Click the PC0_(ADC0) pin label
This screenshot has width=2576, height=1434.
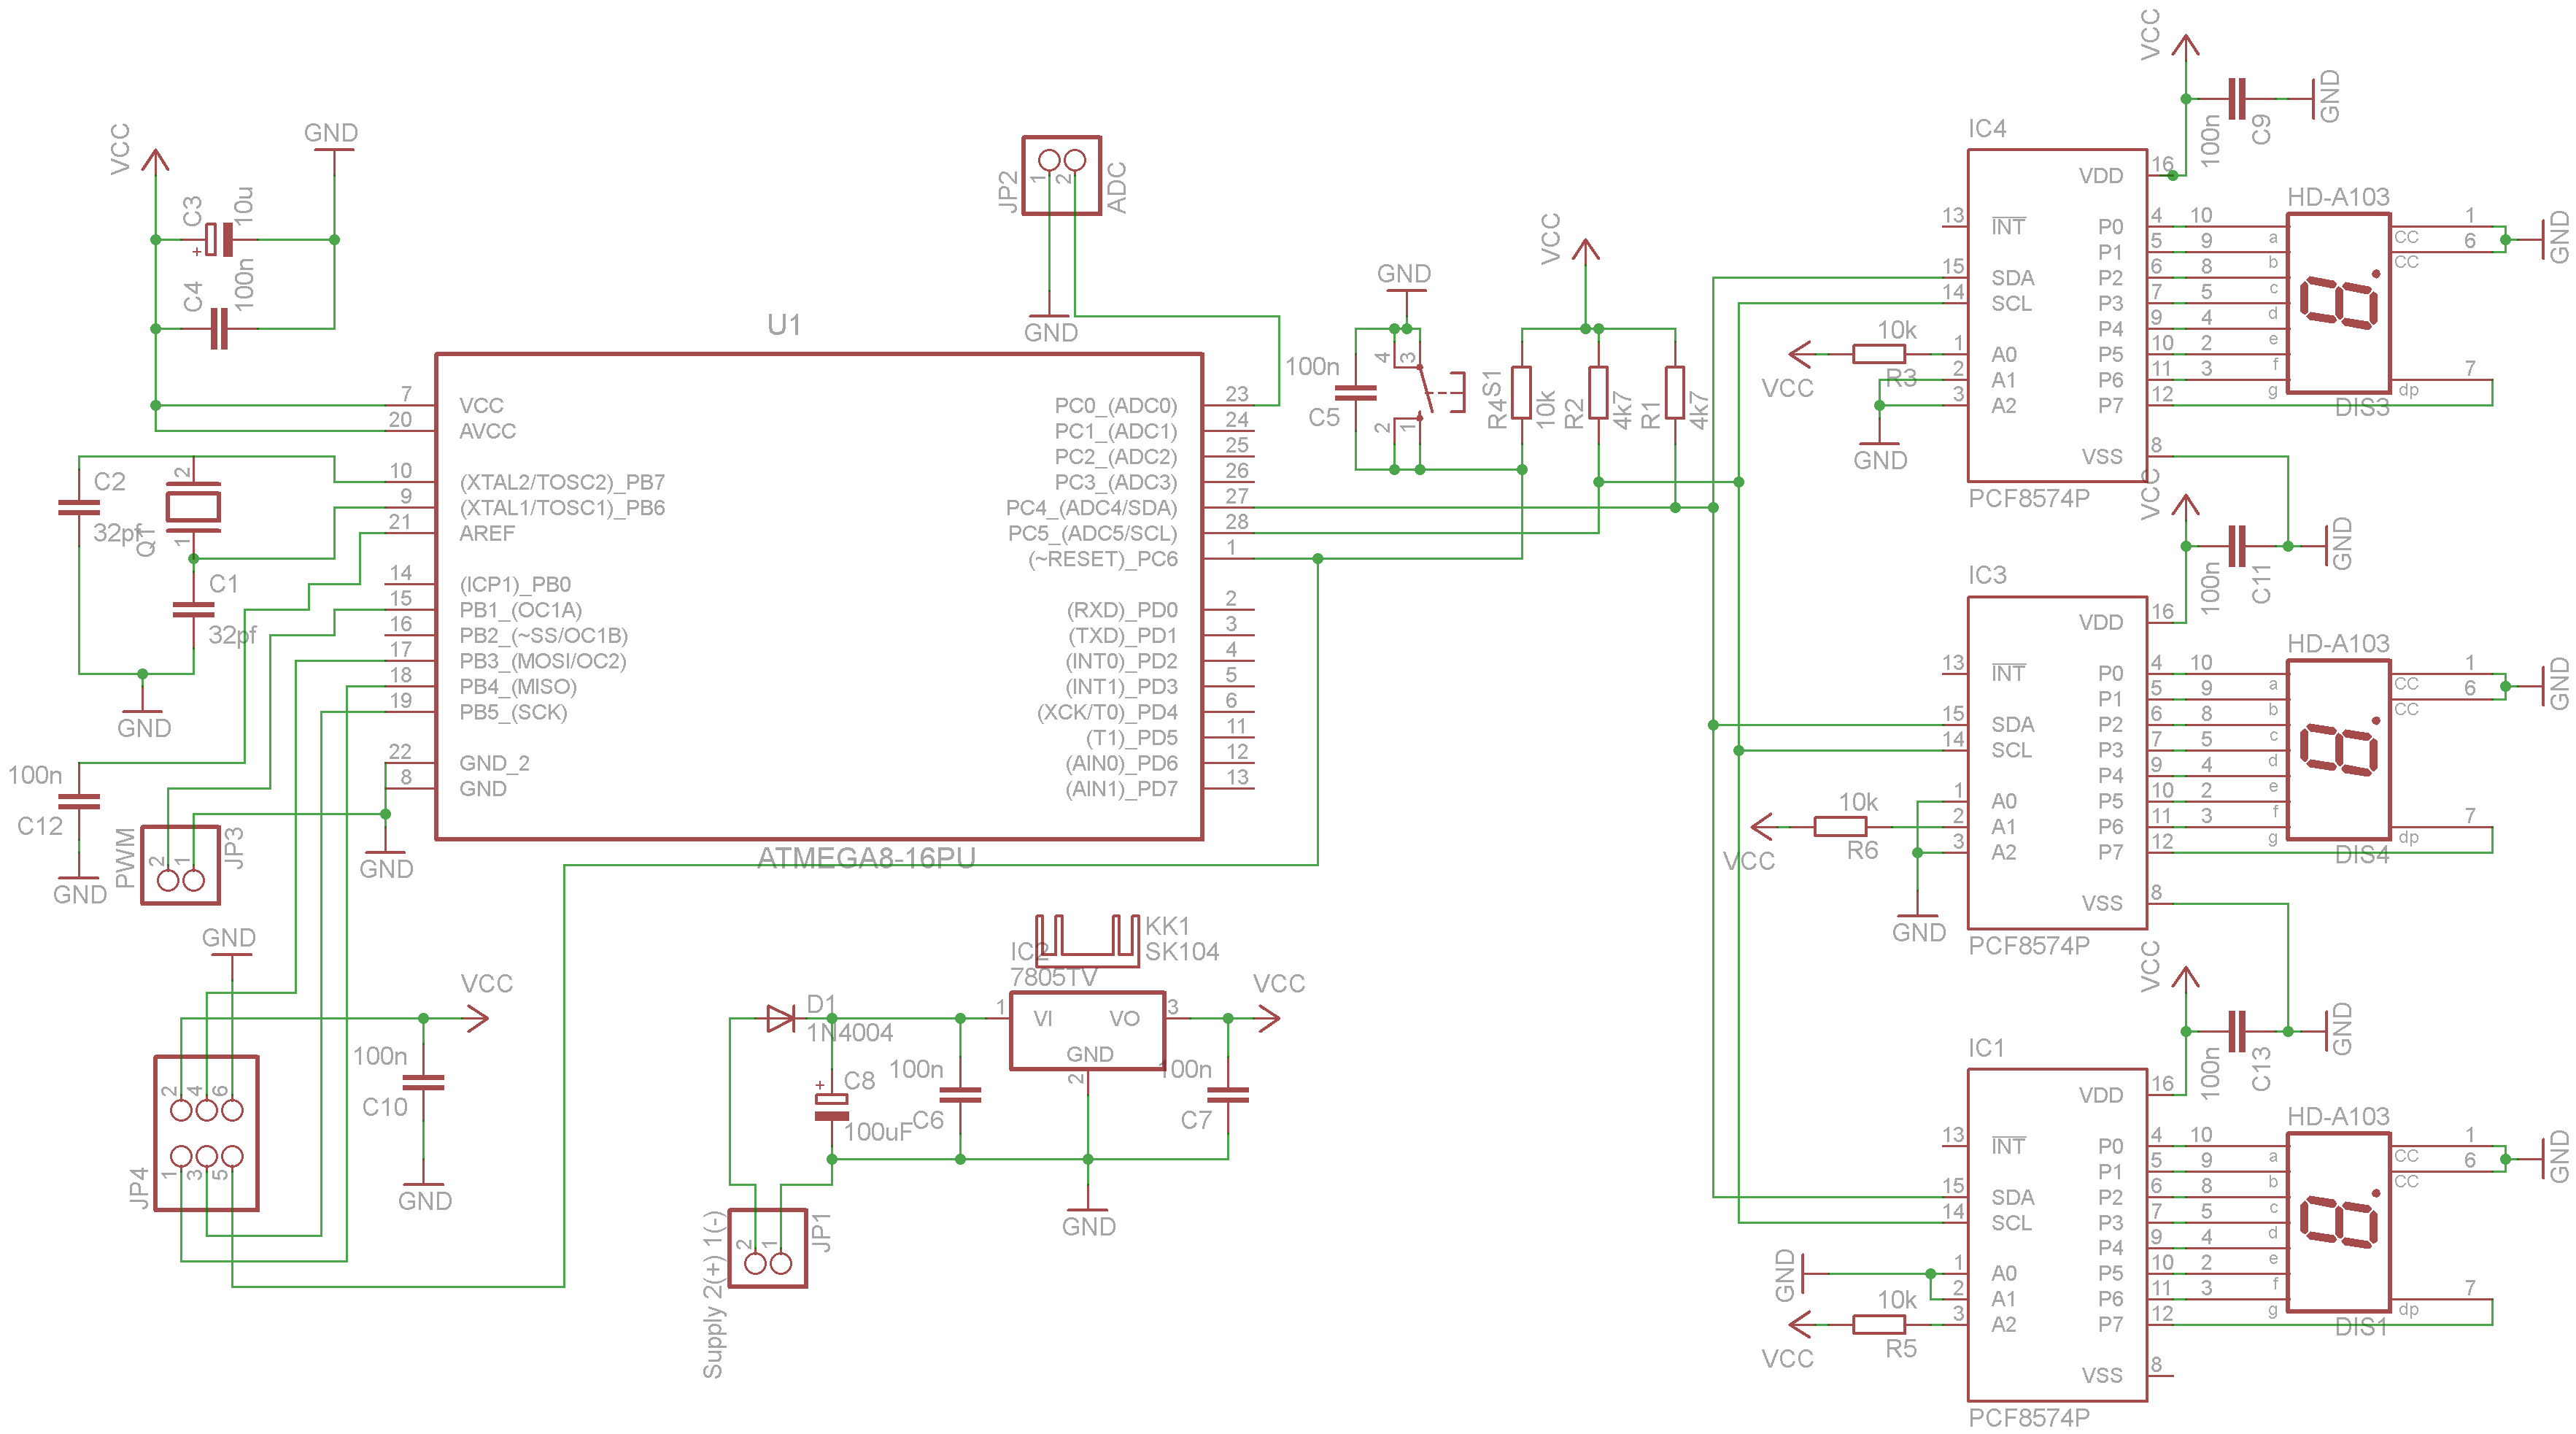click(1116, 406)
